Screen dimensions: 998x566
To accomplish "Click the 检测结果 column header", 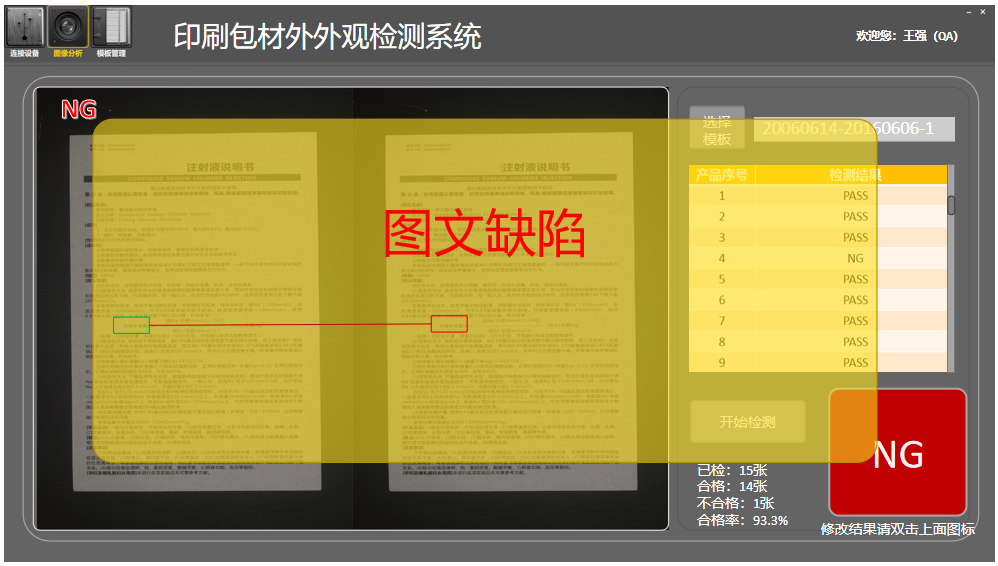I will 855,175.
